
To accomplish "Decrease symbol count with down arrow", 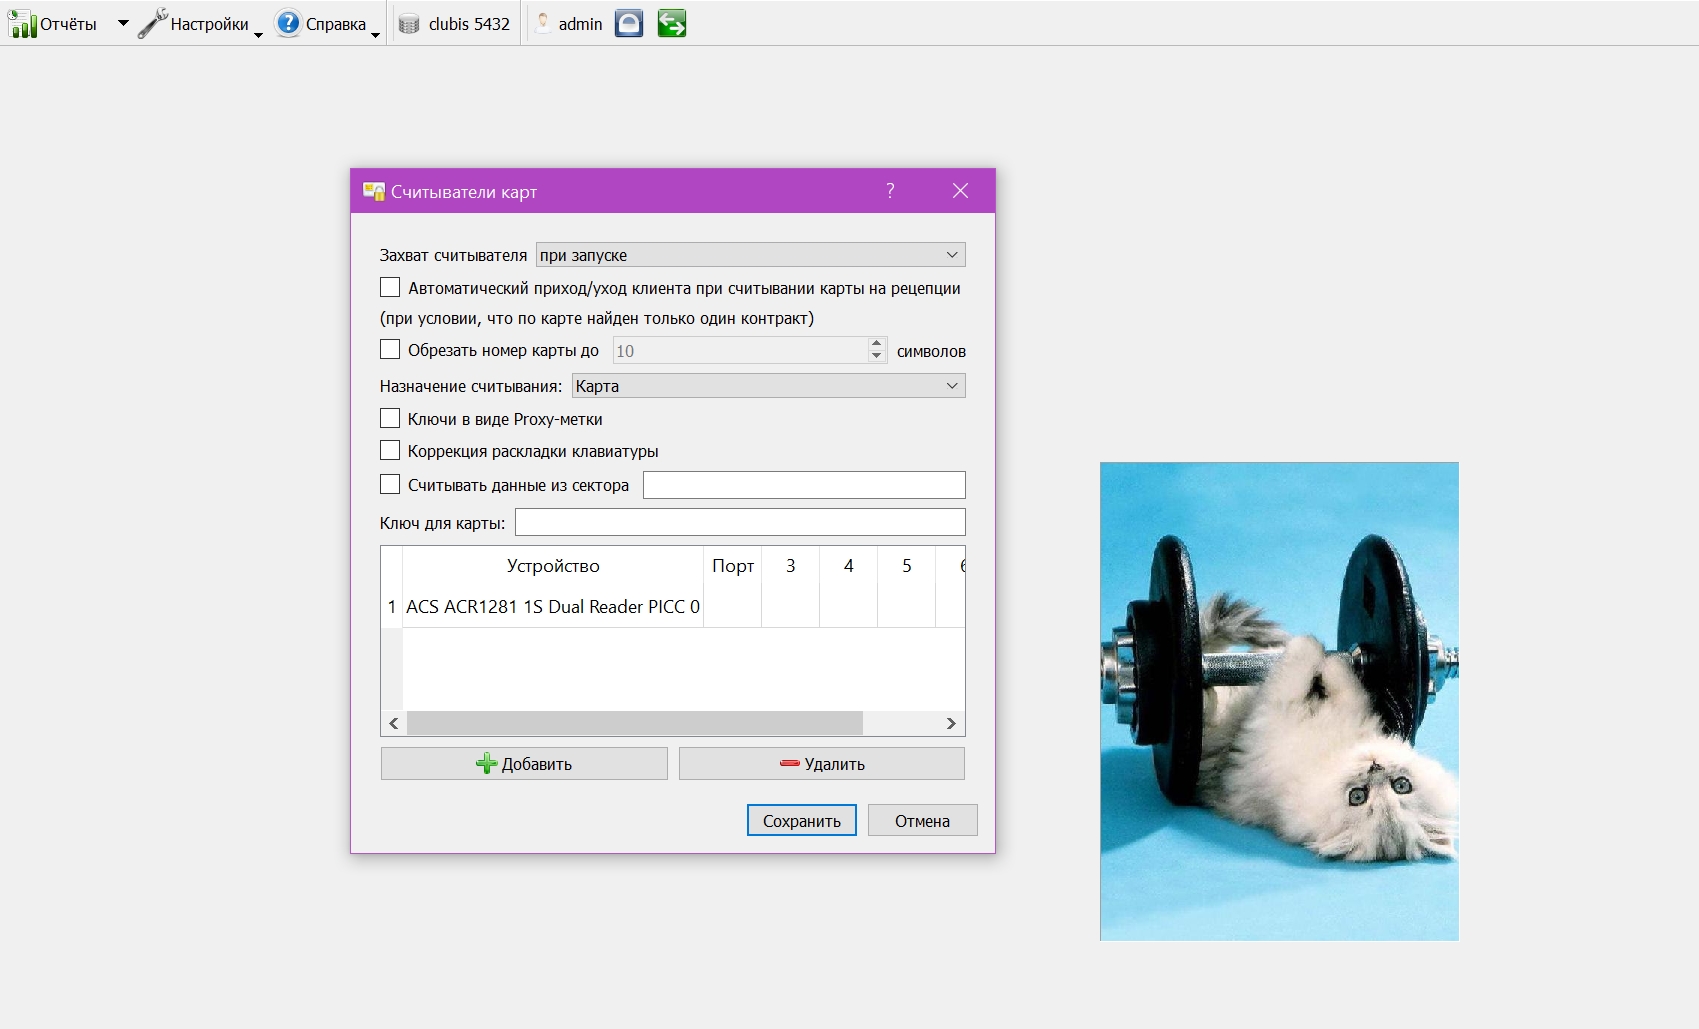I will (877, 357).
